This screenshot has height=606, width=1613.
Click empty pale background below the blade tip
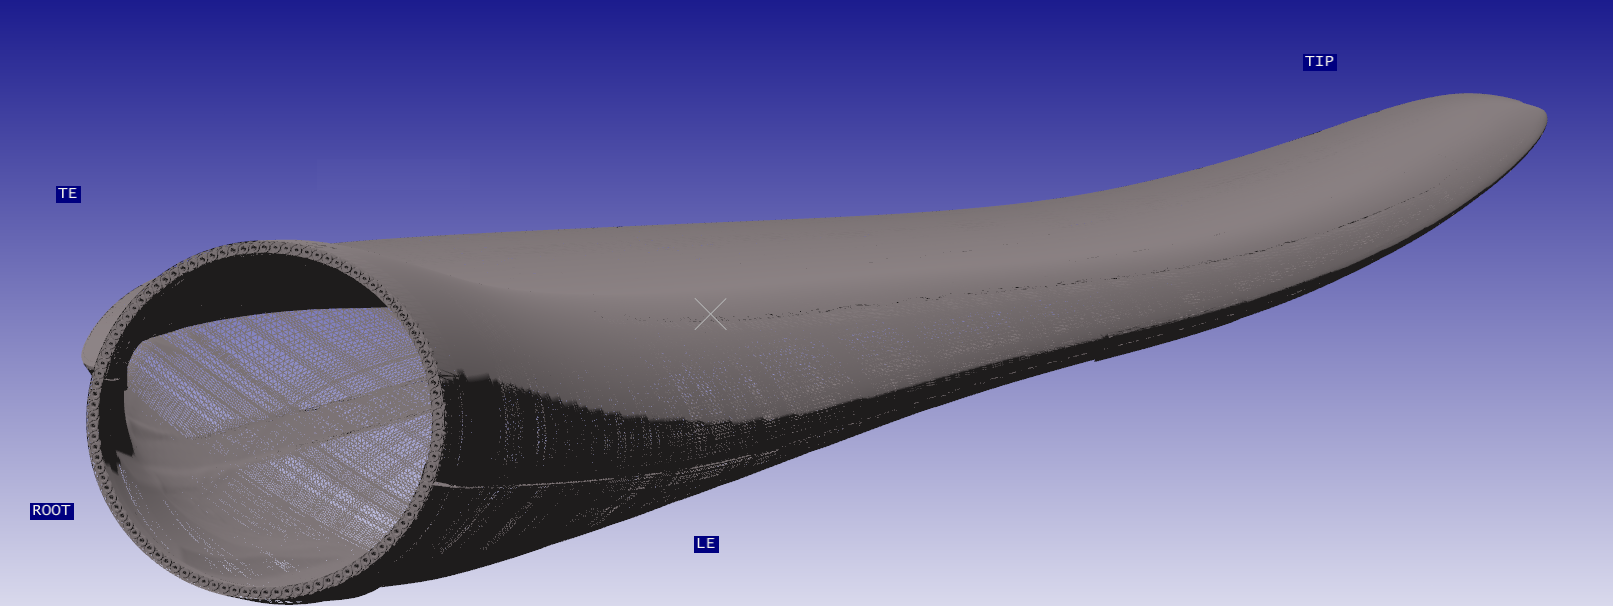(x=1300, y=450)
